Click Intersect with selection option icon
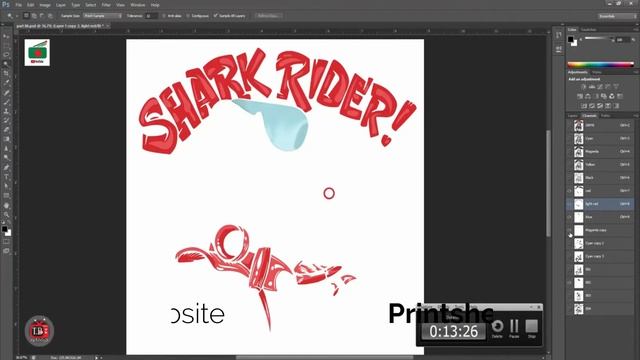Viewport: 640px width, 360px height. point(50,16)
